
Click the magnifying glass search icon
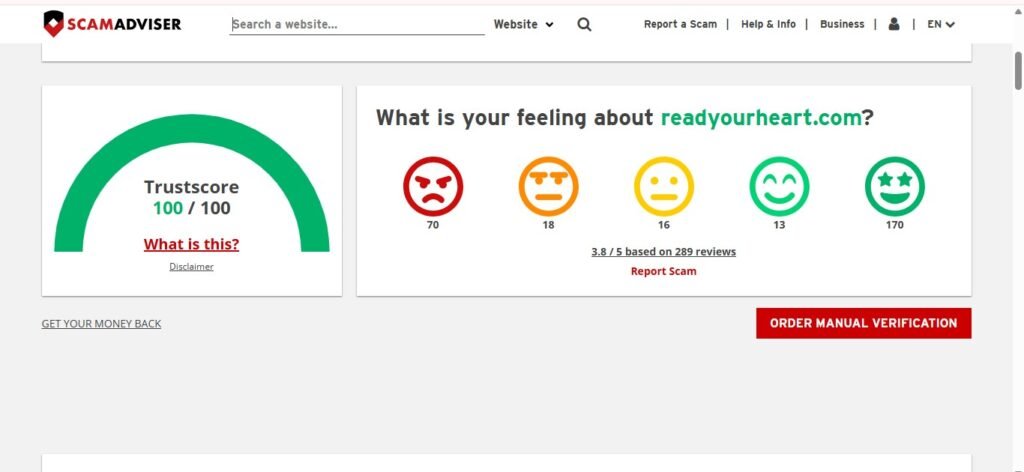(x=584, y=25)
